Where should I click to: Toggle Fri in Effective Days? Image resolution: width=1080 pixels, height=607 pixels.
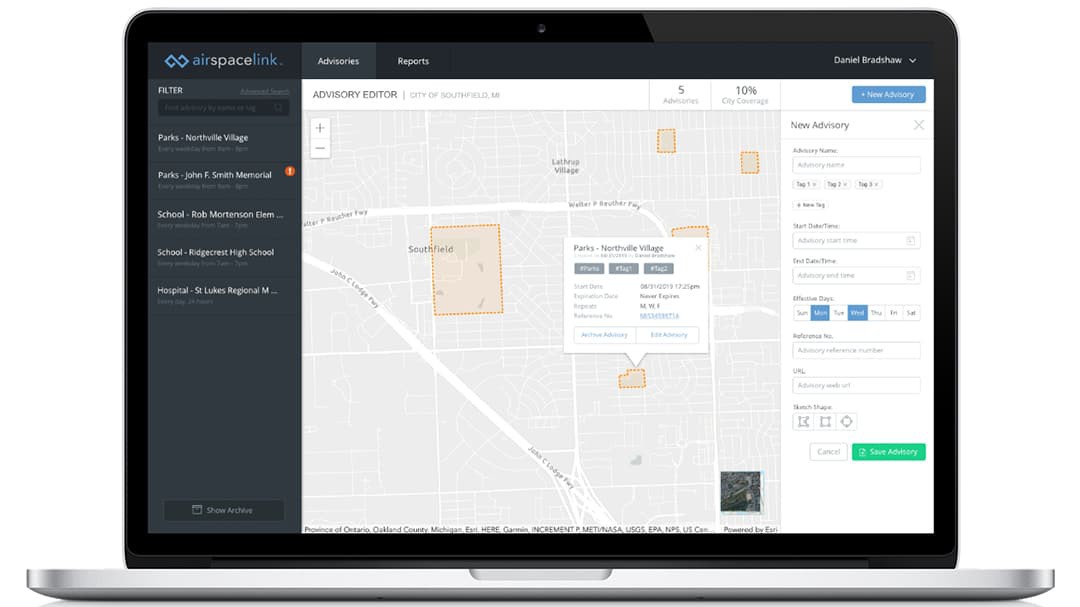pos(893,313)
